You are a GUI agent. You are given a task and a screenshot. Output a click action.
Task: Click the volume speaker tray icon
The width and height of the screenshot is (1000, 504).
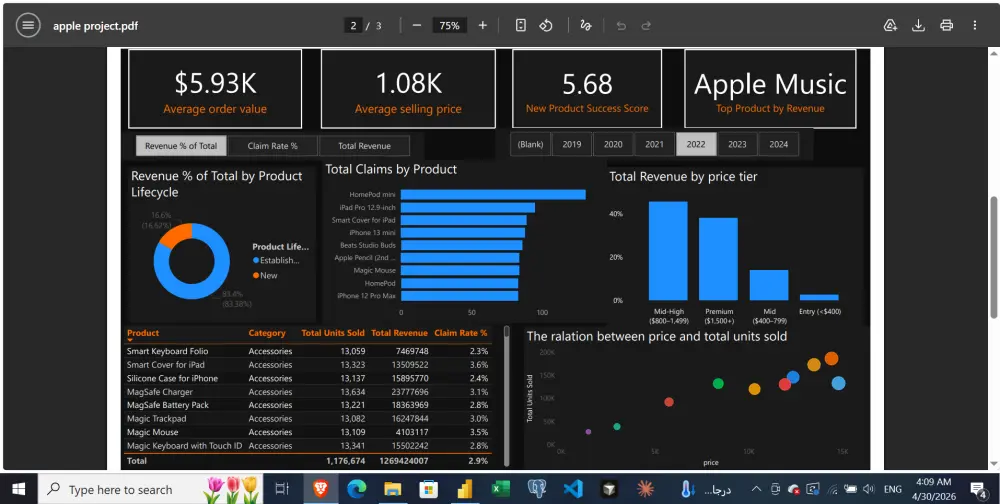click(x=868, y=489)
